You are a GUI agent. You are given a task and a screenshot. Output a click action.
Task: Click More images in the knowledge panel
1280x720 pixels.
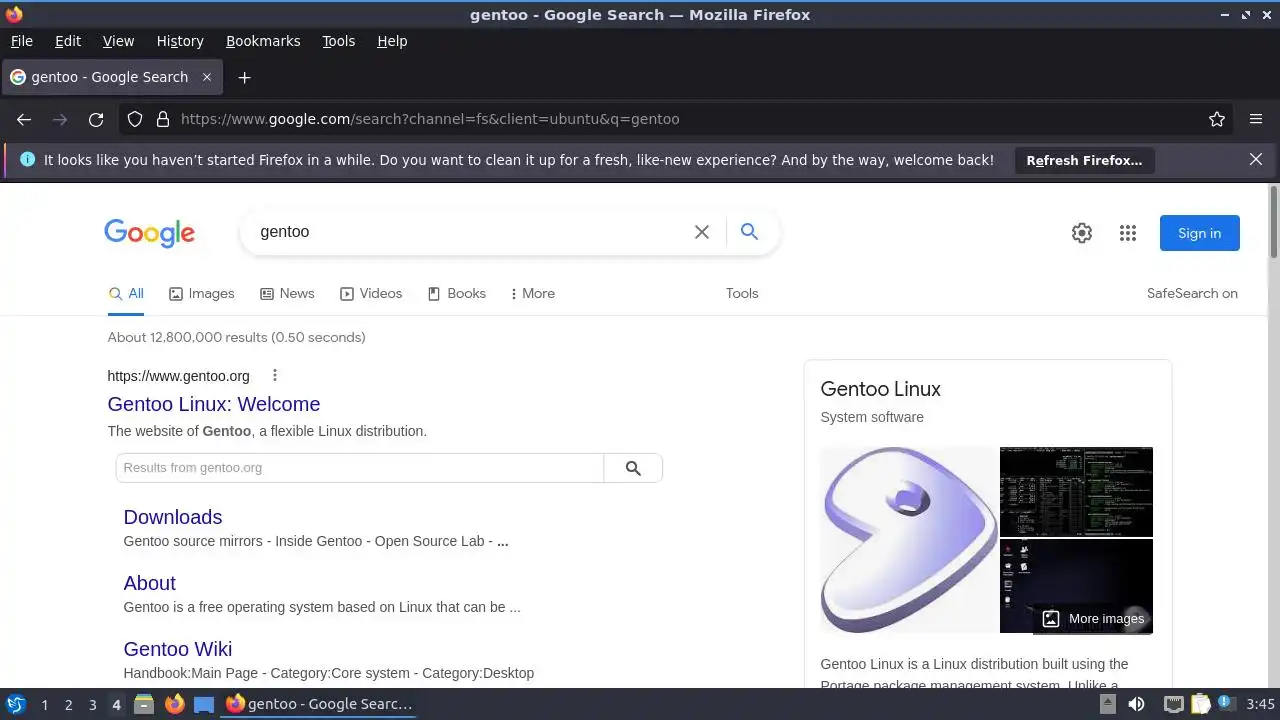tap(1093, 619)
